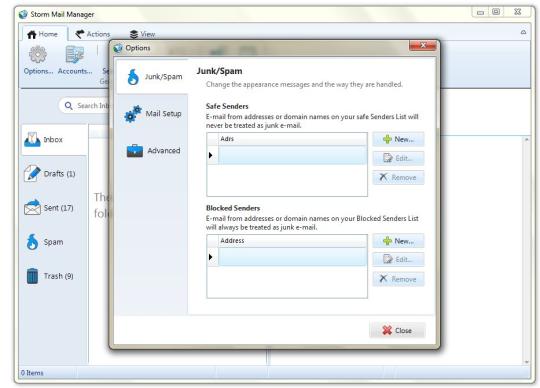
Task: Edit selected Safe Senders entry
Action: point(398,158)
